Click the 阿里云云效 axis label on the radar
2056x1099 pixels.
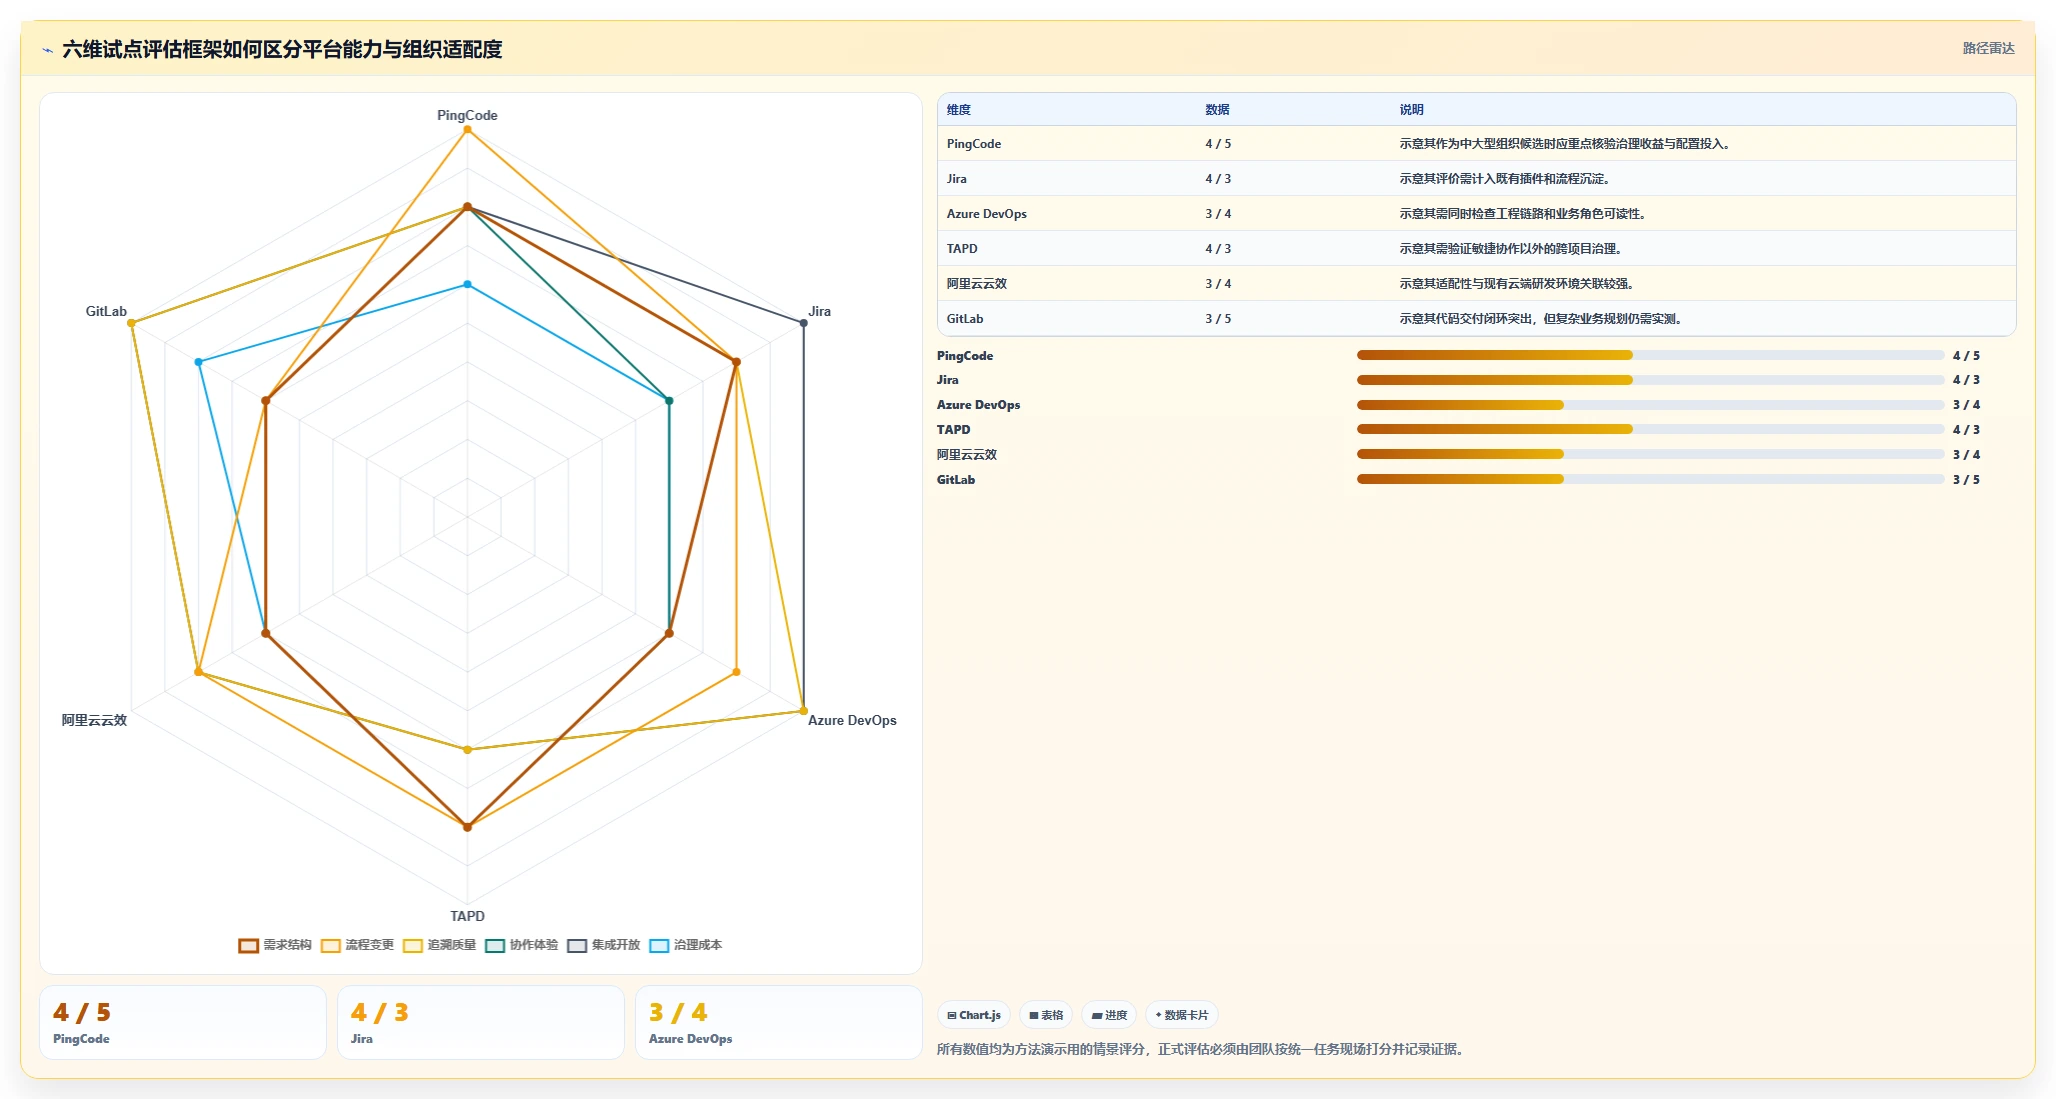point(94,720)
